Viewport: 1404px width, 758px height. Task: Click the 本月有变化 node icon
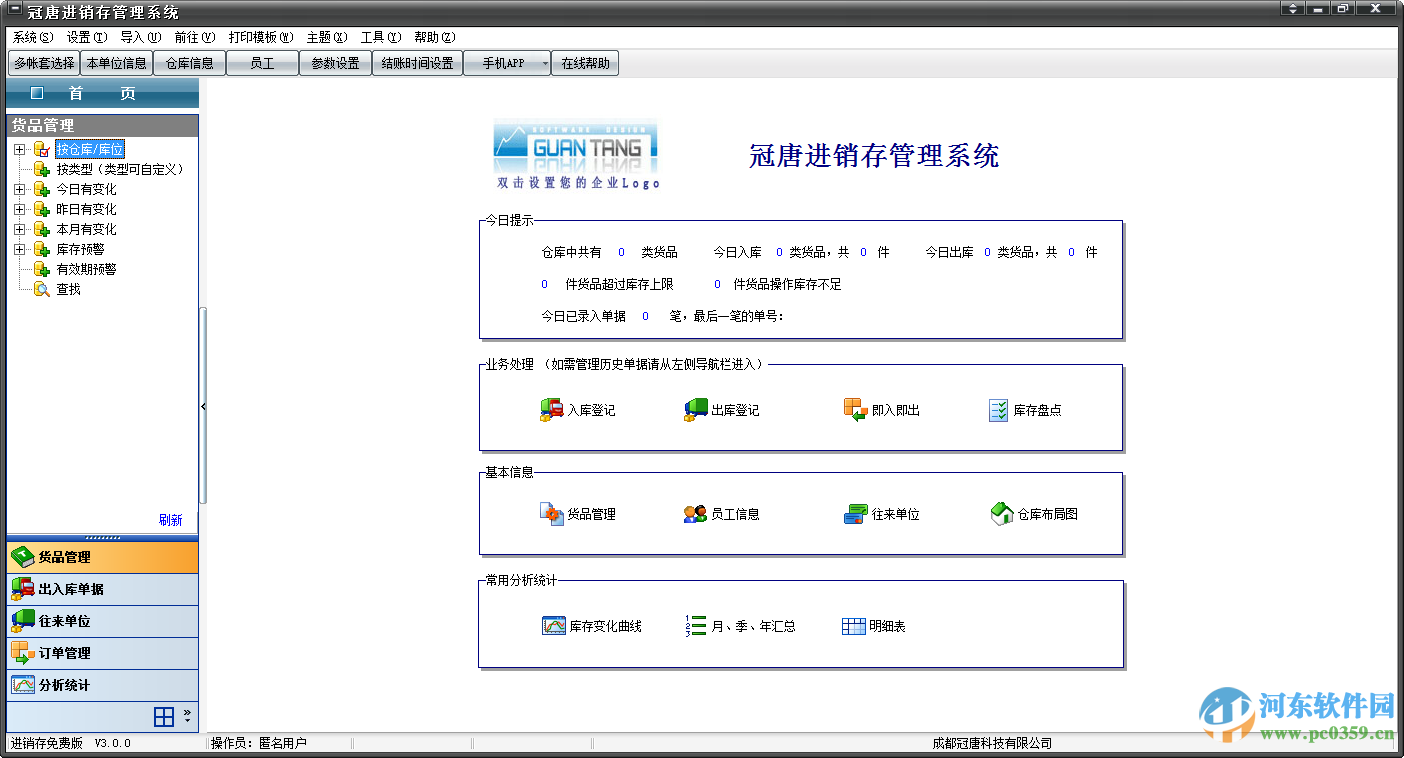tap(41, 229)
